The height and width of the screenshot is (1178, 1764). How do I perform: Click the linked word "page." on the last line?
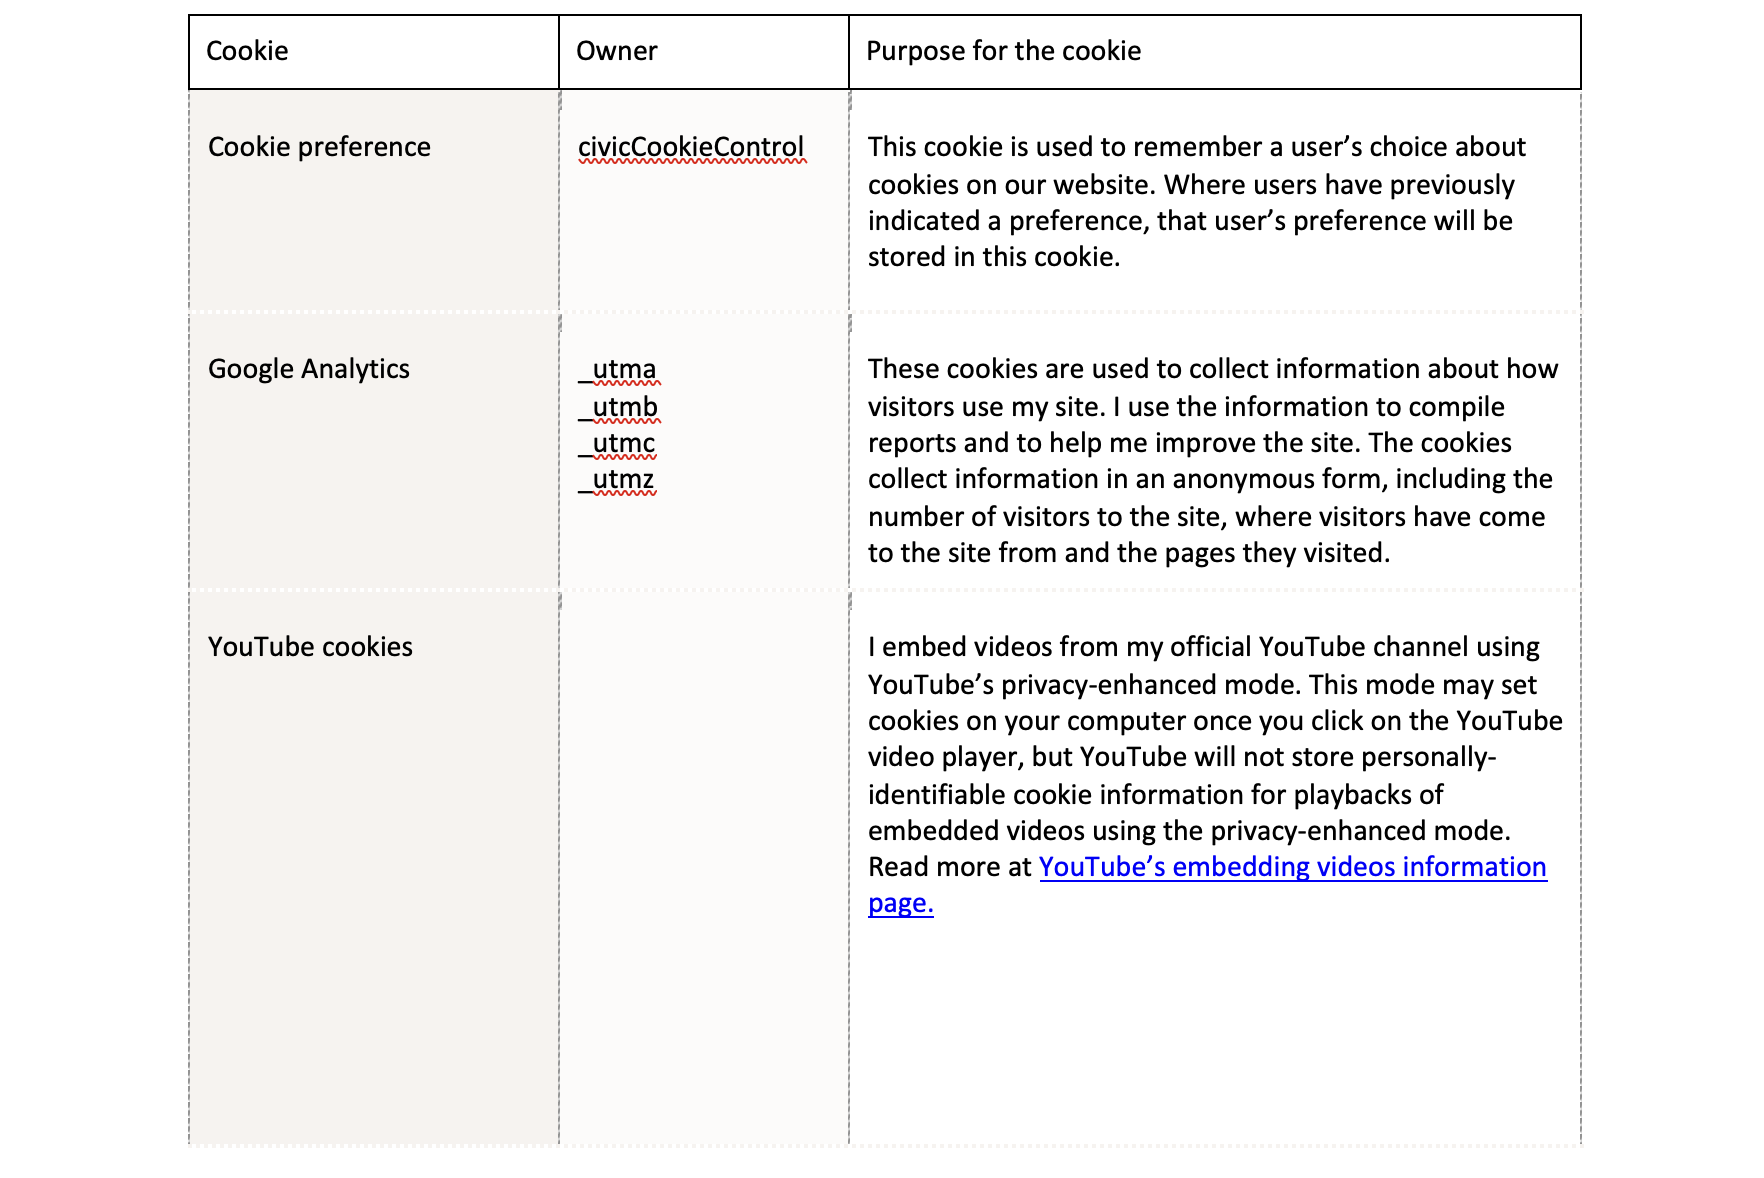(x=900, y=904)
